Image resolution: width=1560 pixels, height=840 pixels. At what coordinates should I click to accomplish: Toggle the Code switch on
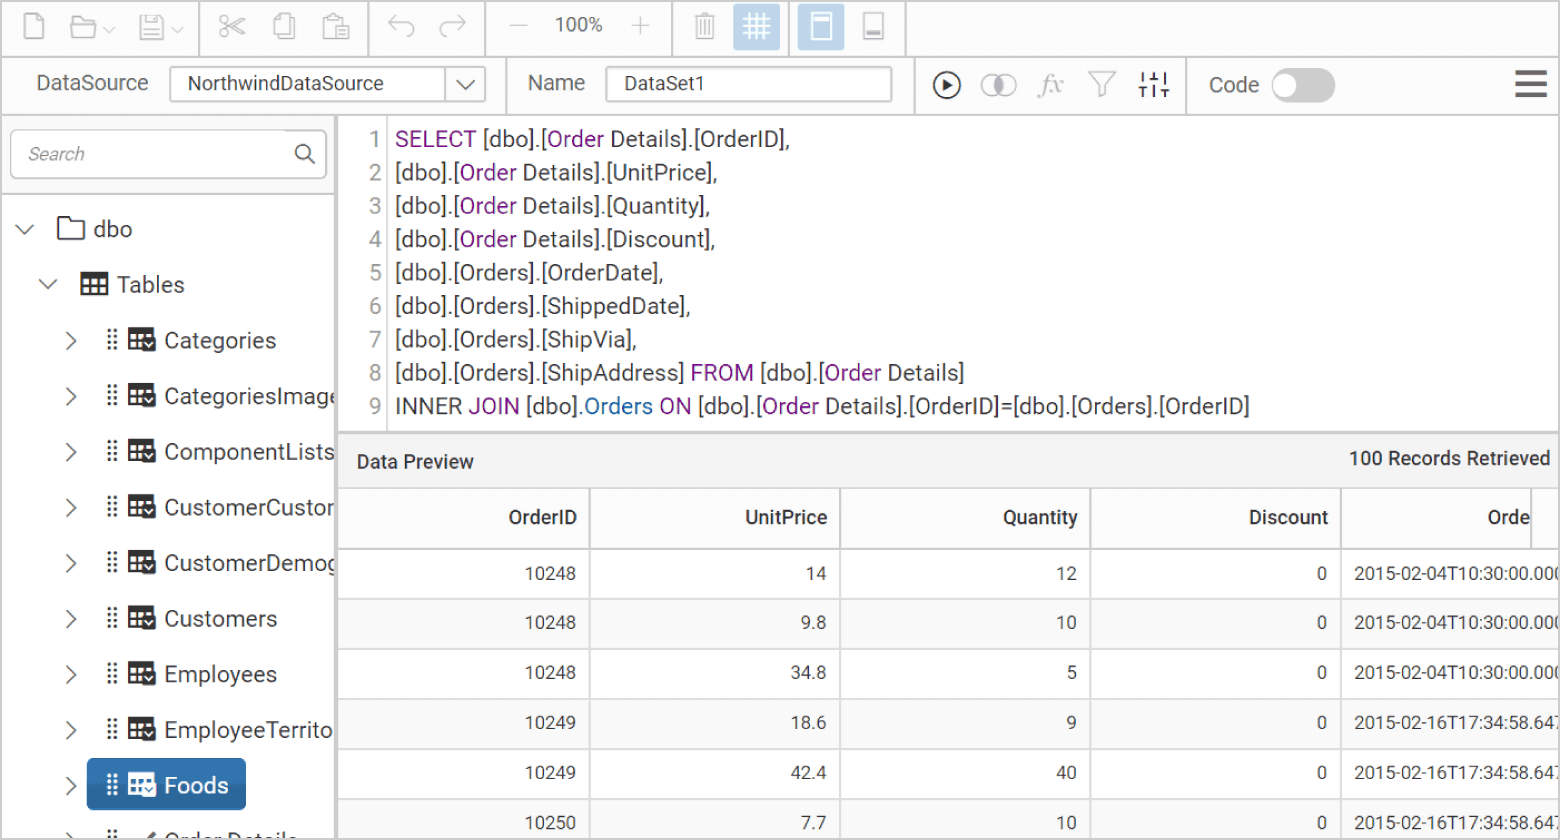tap(1302, 85)
